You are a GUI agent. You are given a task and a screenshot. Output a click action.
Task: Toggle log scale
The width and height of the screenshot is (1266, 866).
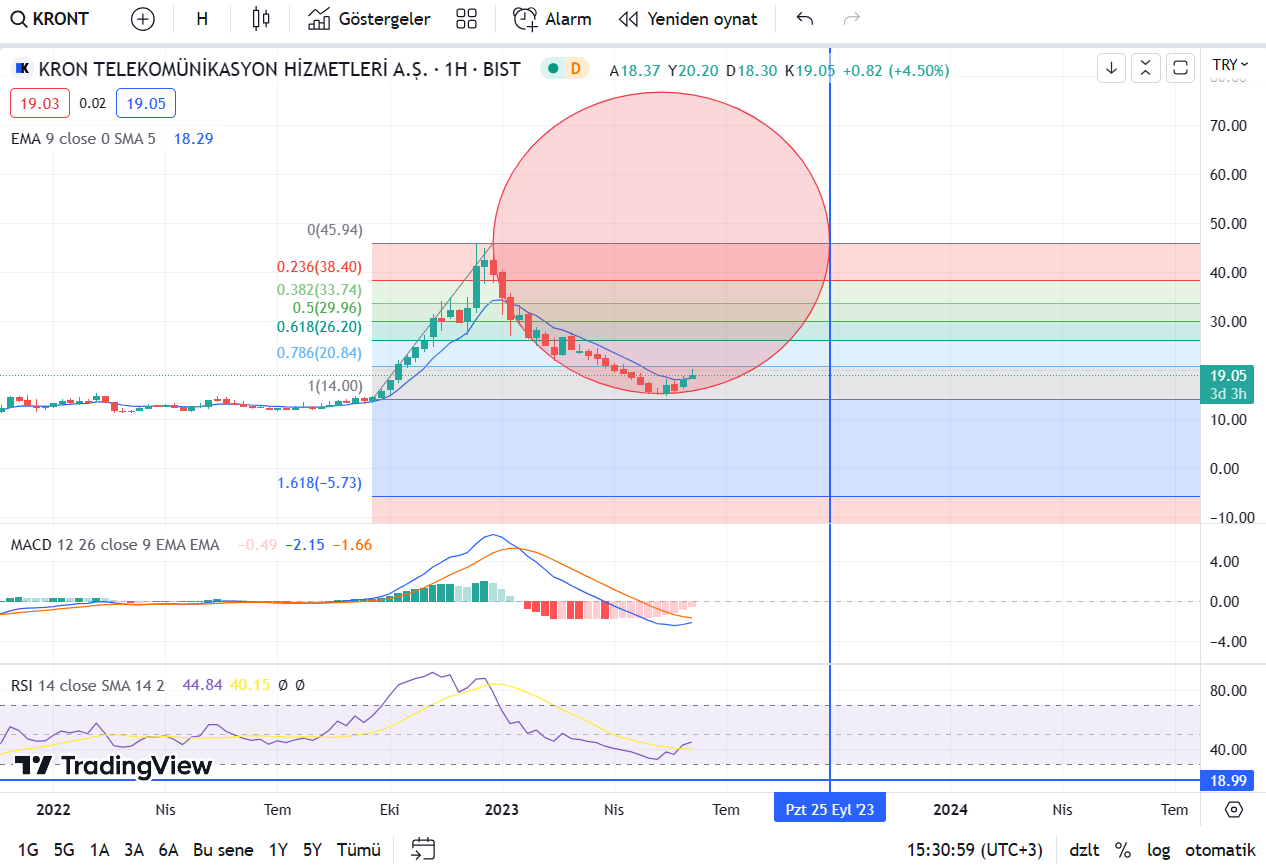coord(1159,850)
